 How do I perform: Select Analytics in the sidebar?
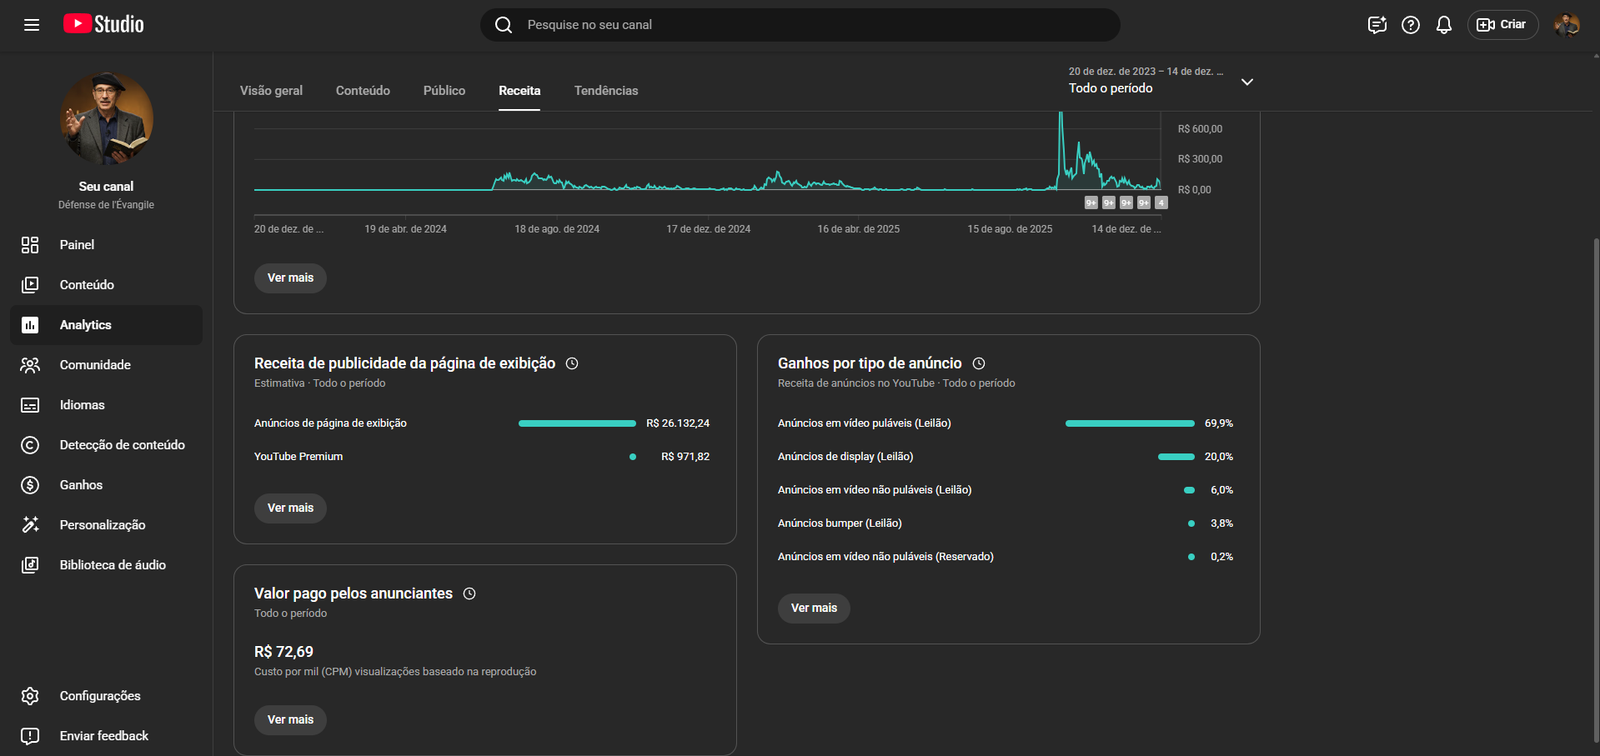(106, 325)
